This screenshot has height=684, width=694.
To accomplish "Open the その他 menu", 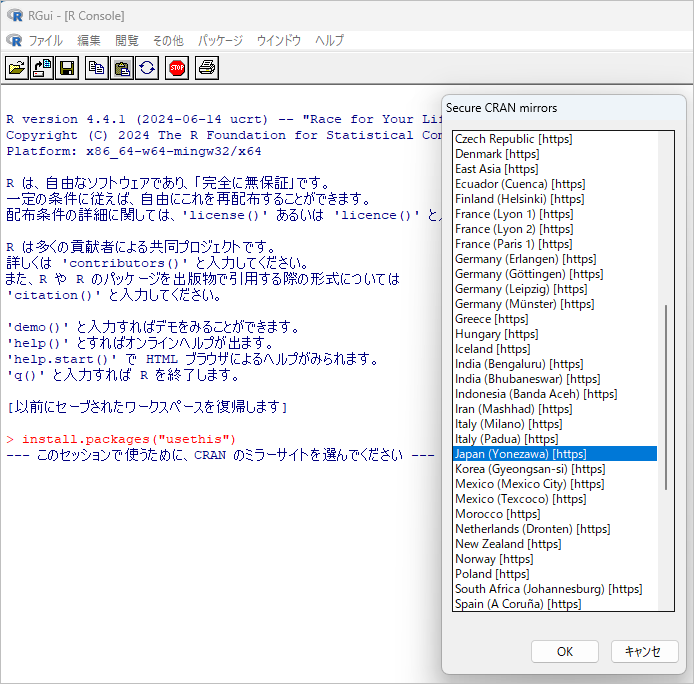I will pyautogui.click(x=168, y=40).
